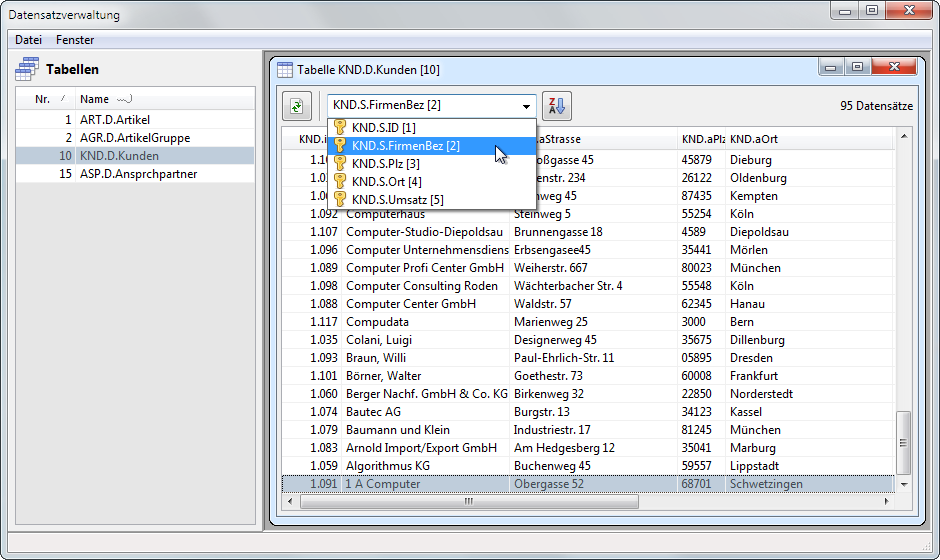
Task: Click the table icon in the Tabelle KND.D.Kunden title bar
Action: tap(285, 70)
